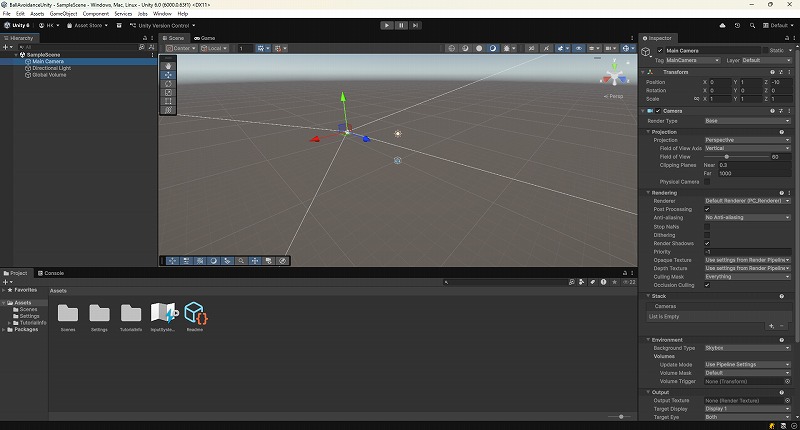The height and width of the screenshot is (430, 800).
Task: Toggle Main Camera active checkbox in Inspector
Action: [660, 50]
